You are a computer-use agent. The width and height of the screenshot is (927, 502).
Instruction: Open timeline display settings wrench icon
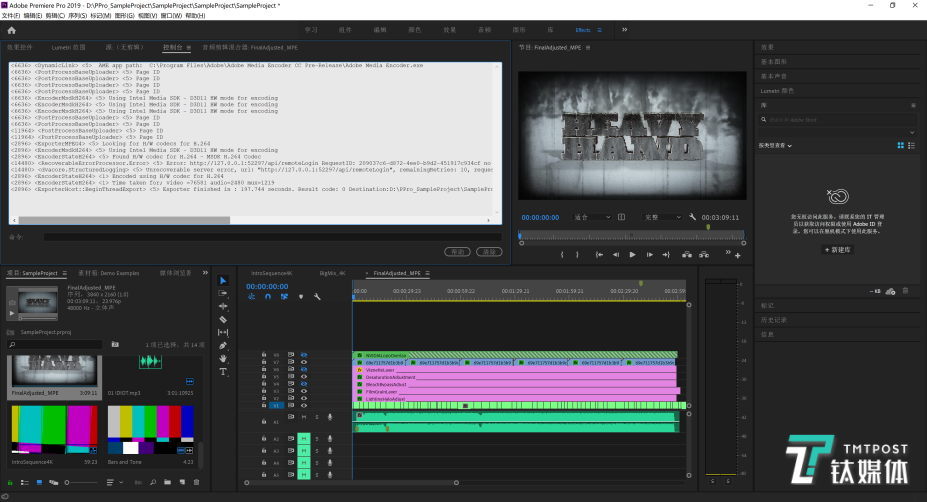[x=317, y=296]
